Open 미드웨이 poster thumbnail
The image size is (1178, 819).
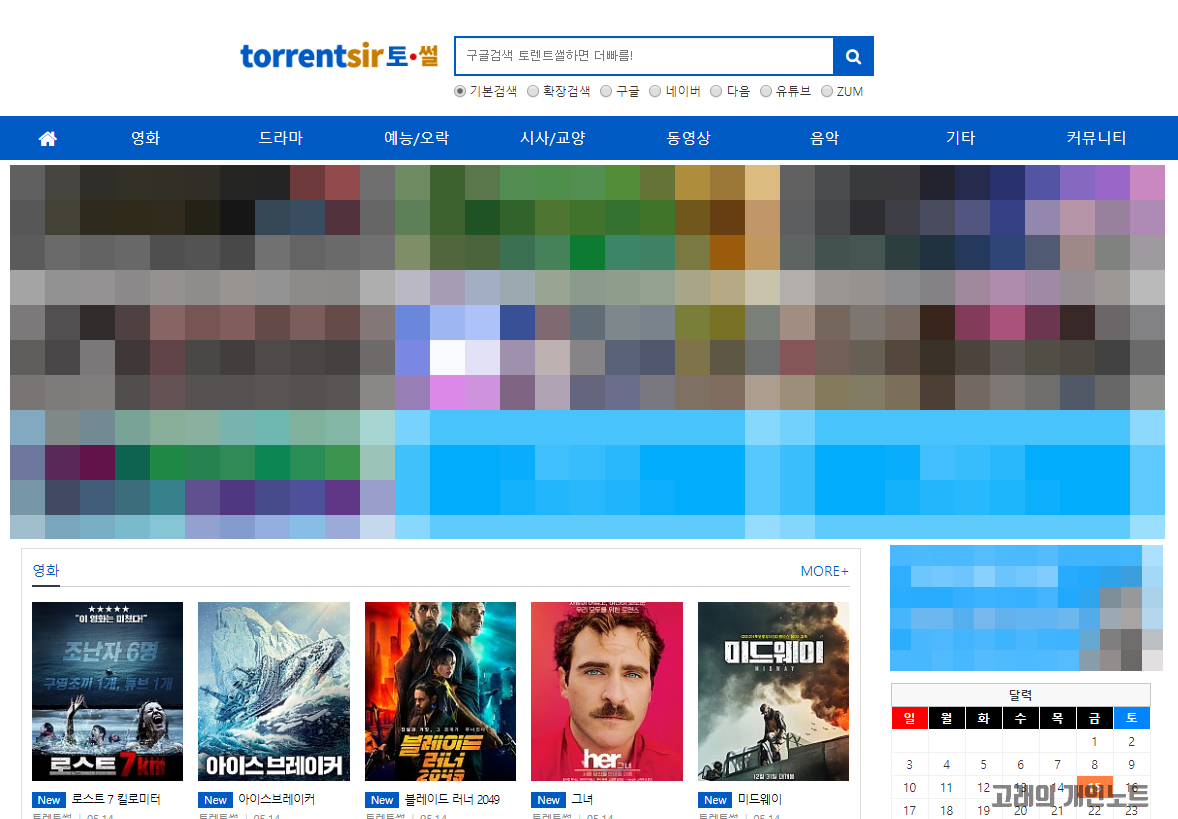click(x=774, y=691)
